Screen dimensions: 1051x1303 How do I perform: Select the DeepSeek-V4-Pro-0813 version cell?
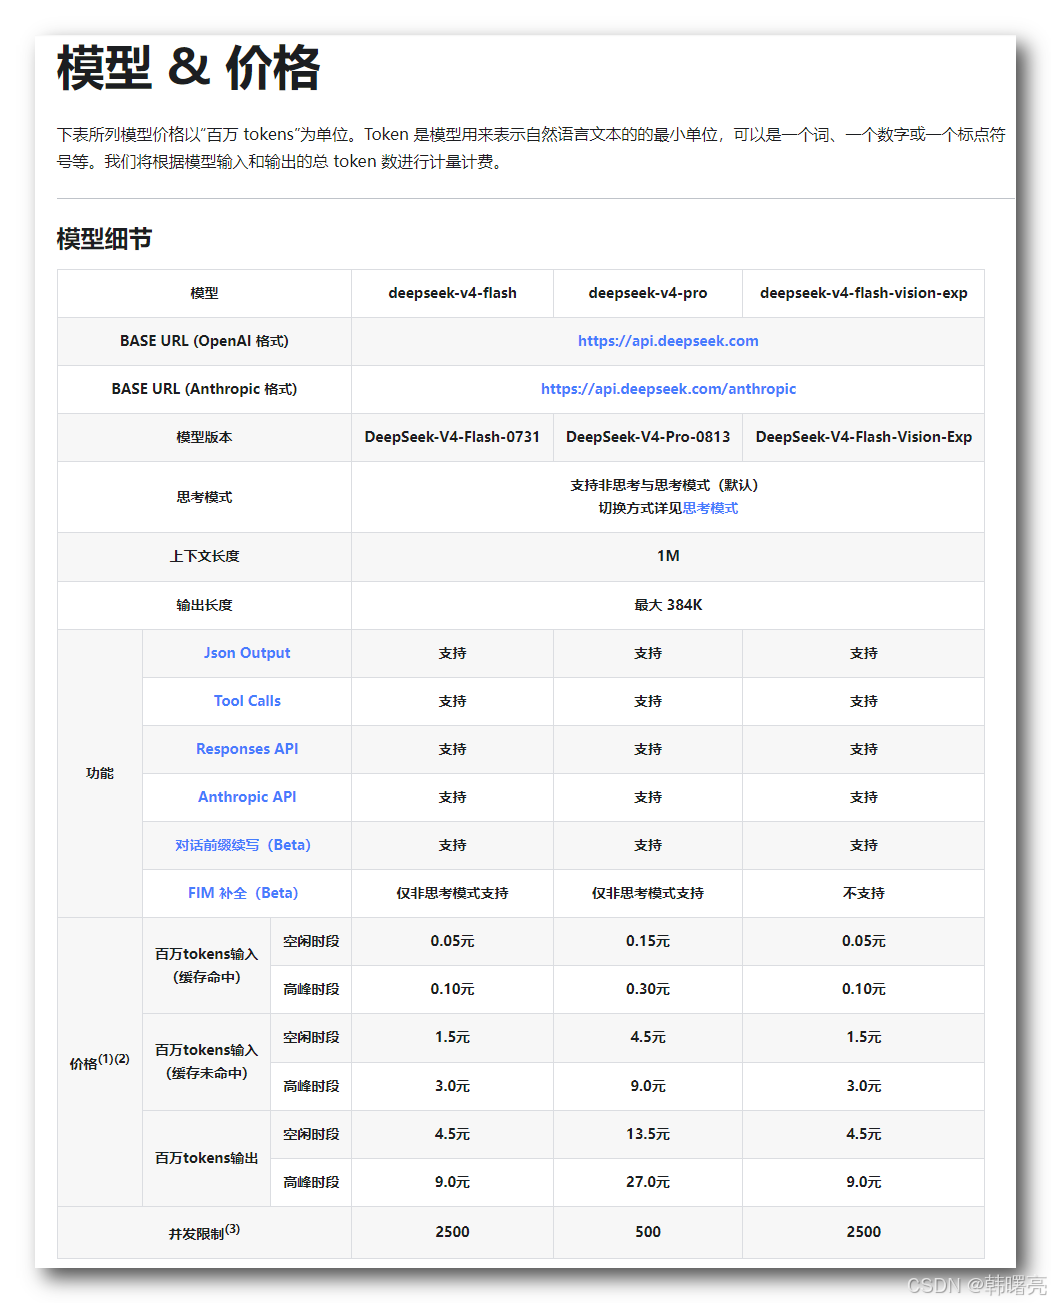648,437
